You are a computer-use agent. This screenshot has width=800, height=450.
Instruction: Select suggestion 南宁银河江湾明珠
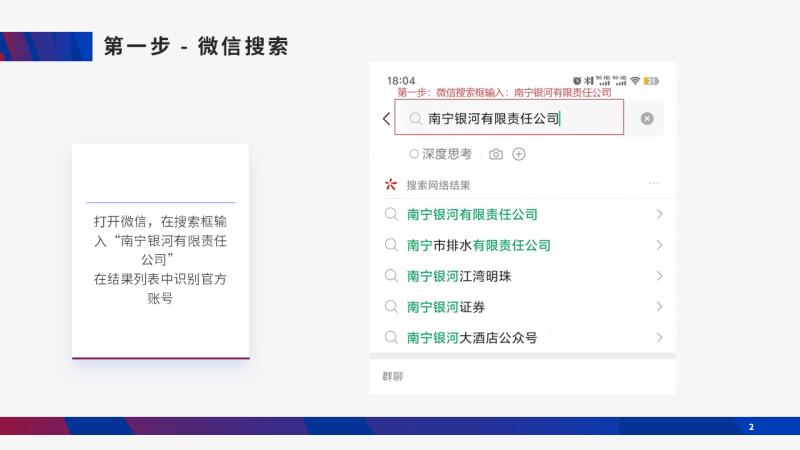pos(523,276)
